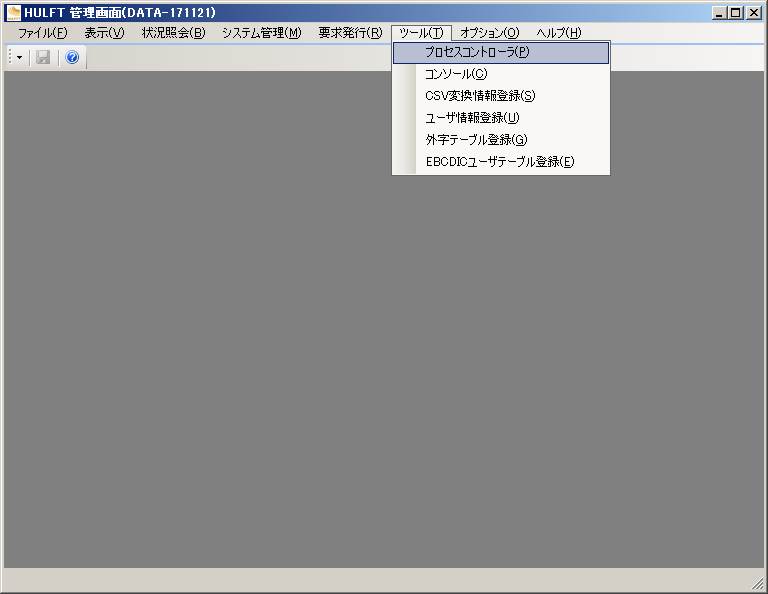Open the 要求発行(R) menu
768x594 pixels.
click(x=350, y=33)
